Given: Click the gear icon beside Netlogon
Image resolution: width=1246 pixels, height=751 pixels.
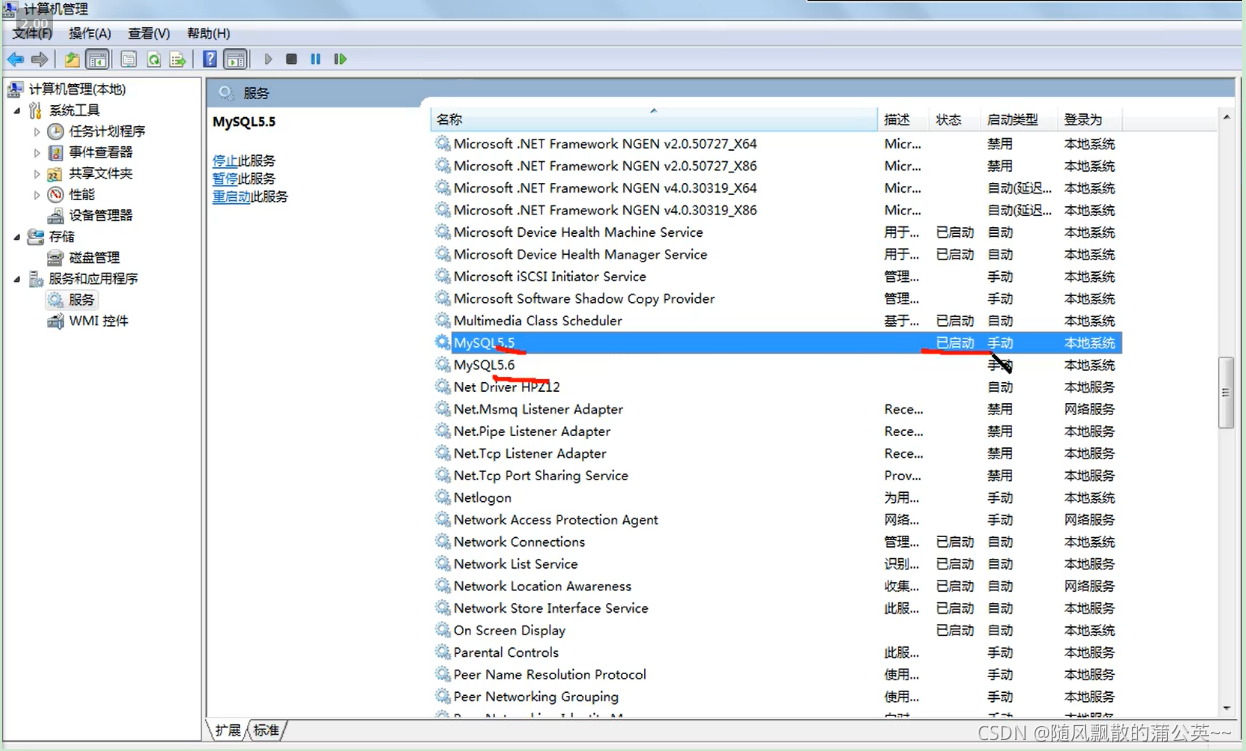Looking at the screenshot, I should pyautogui.click(x=443, y=497).
